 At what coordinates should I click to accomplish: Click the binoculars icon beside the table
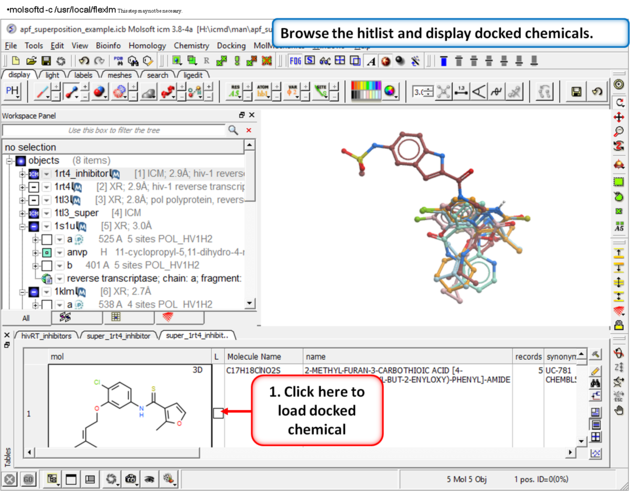(x=596, y=384)
